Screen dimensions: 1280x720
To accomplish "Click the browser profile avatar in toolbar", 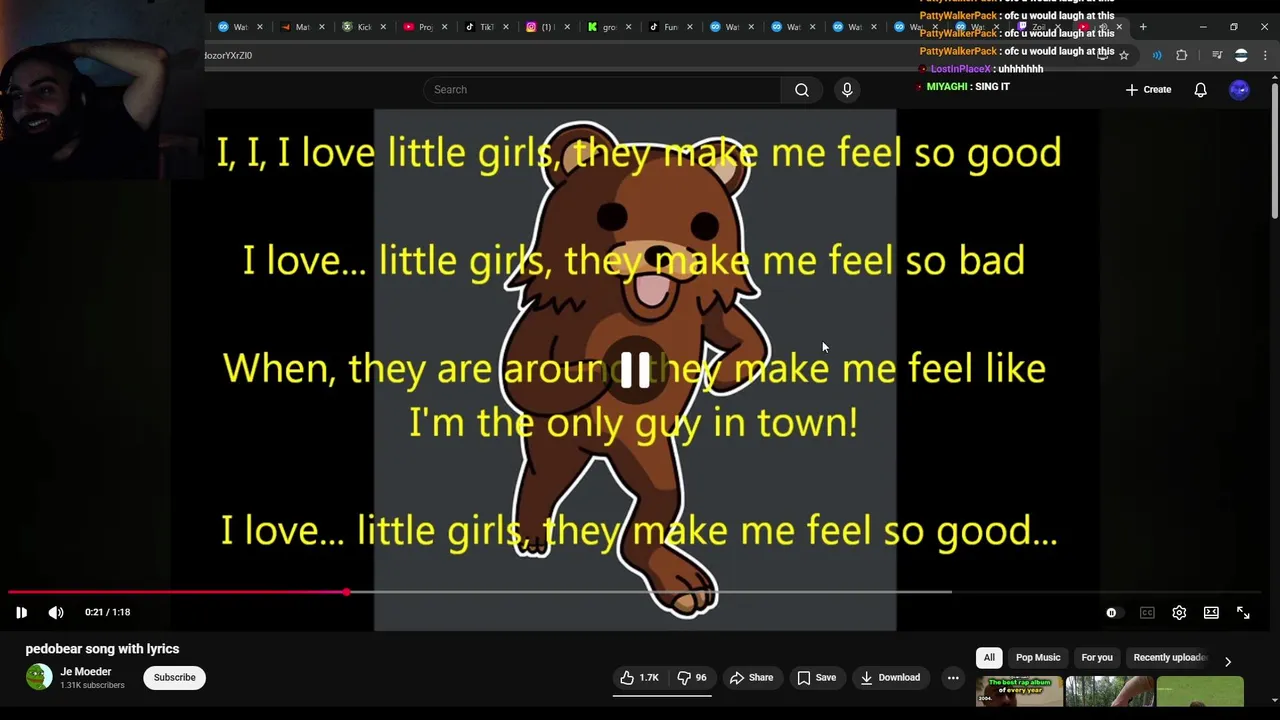I will click(1241, 56).
